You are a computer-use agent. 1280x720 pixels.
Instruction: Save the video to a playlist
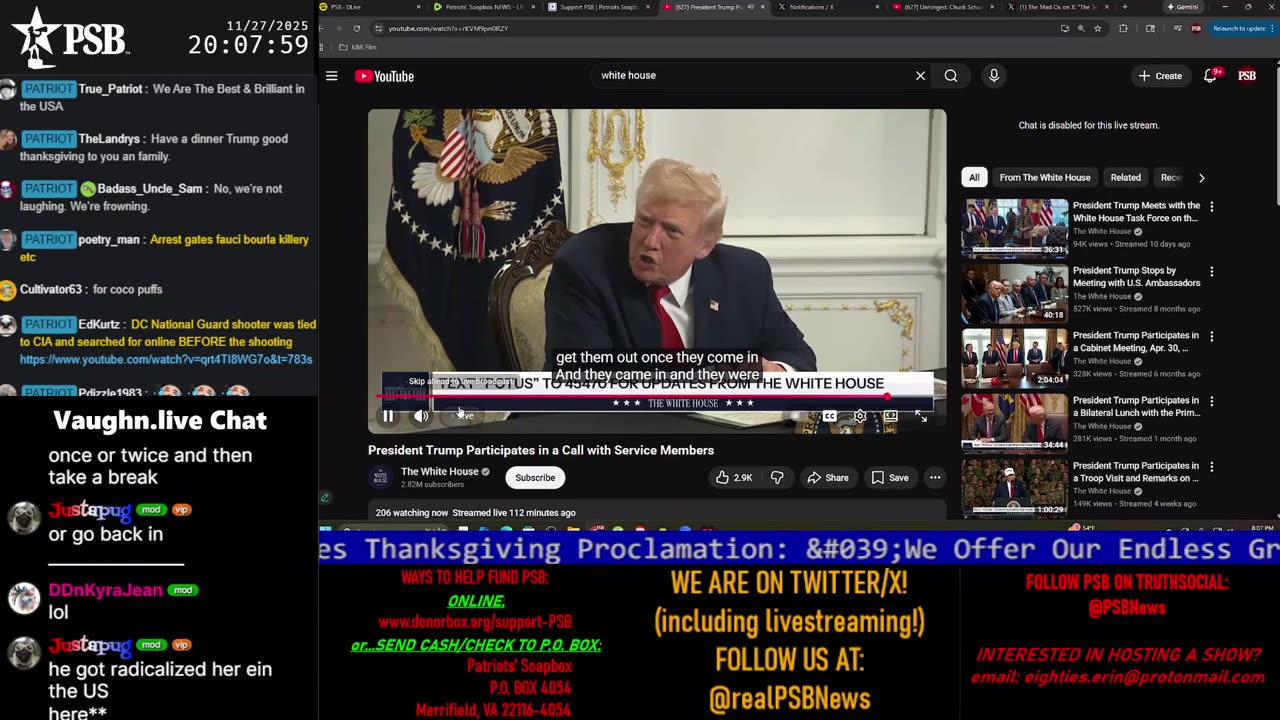tap(890, 478)
